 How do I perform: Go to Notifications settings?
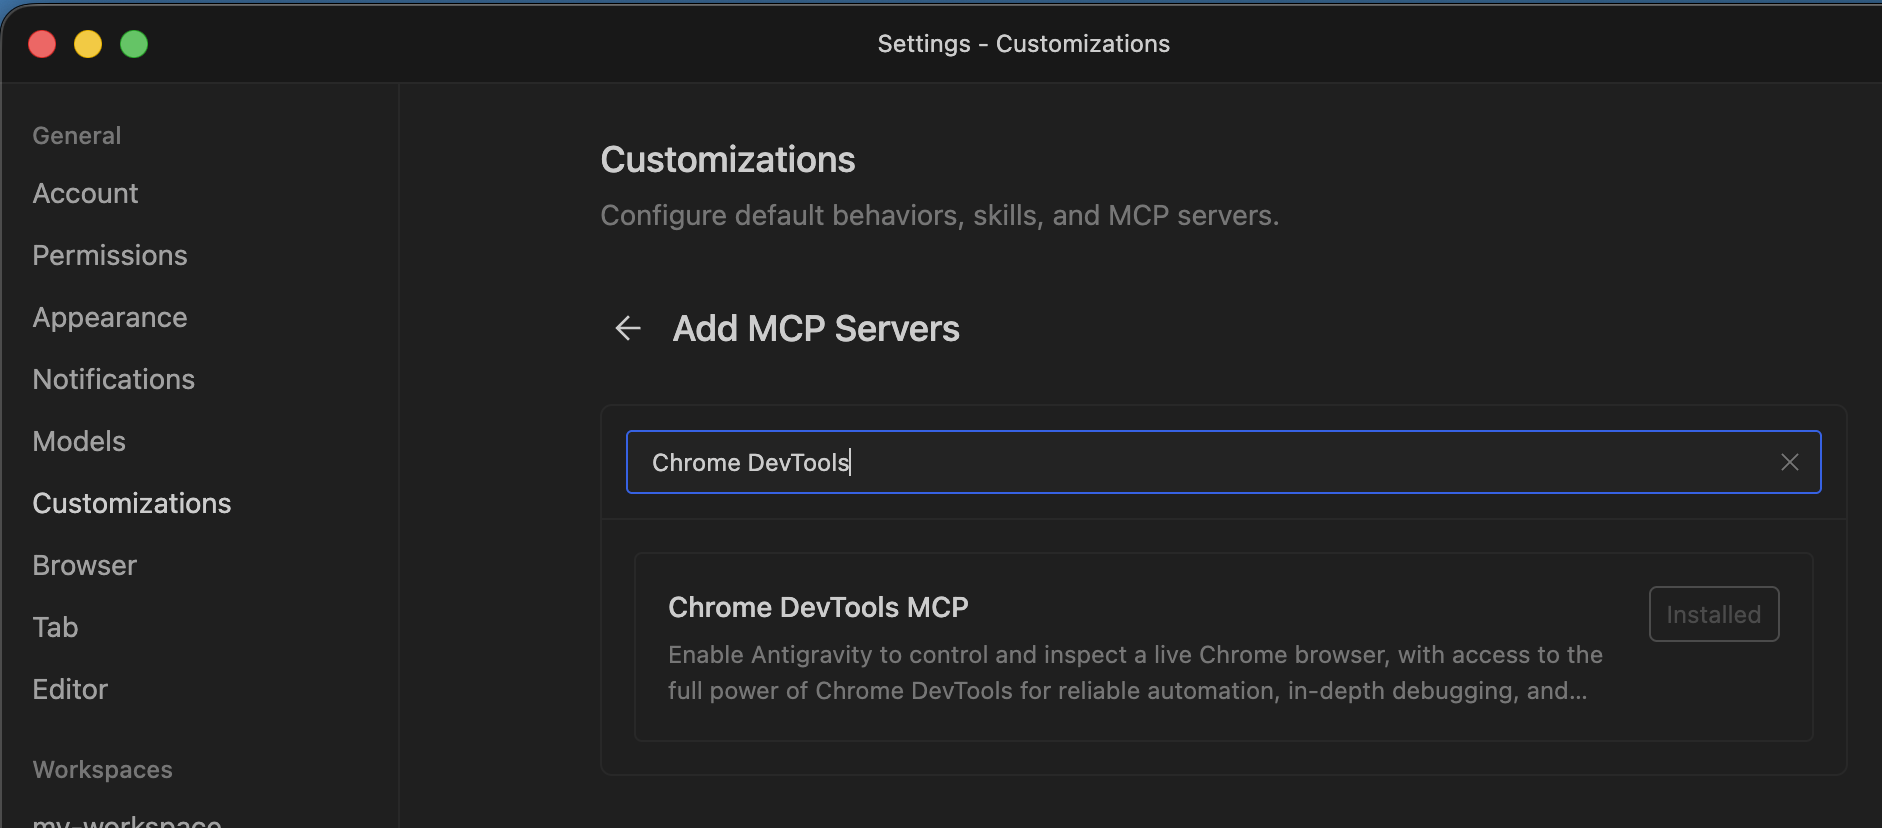[x=113, y=379]
